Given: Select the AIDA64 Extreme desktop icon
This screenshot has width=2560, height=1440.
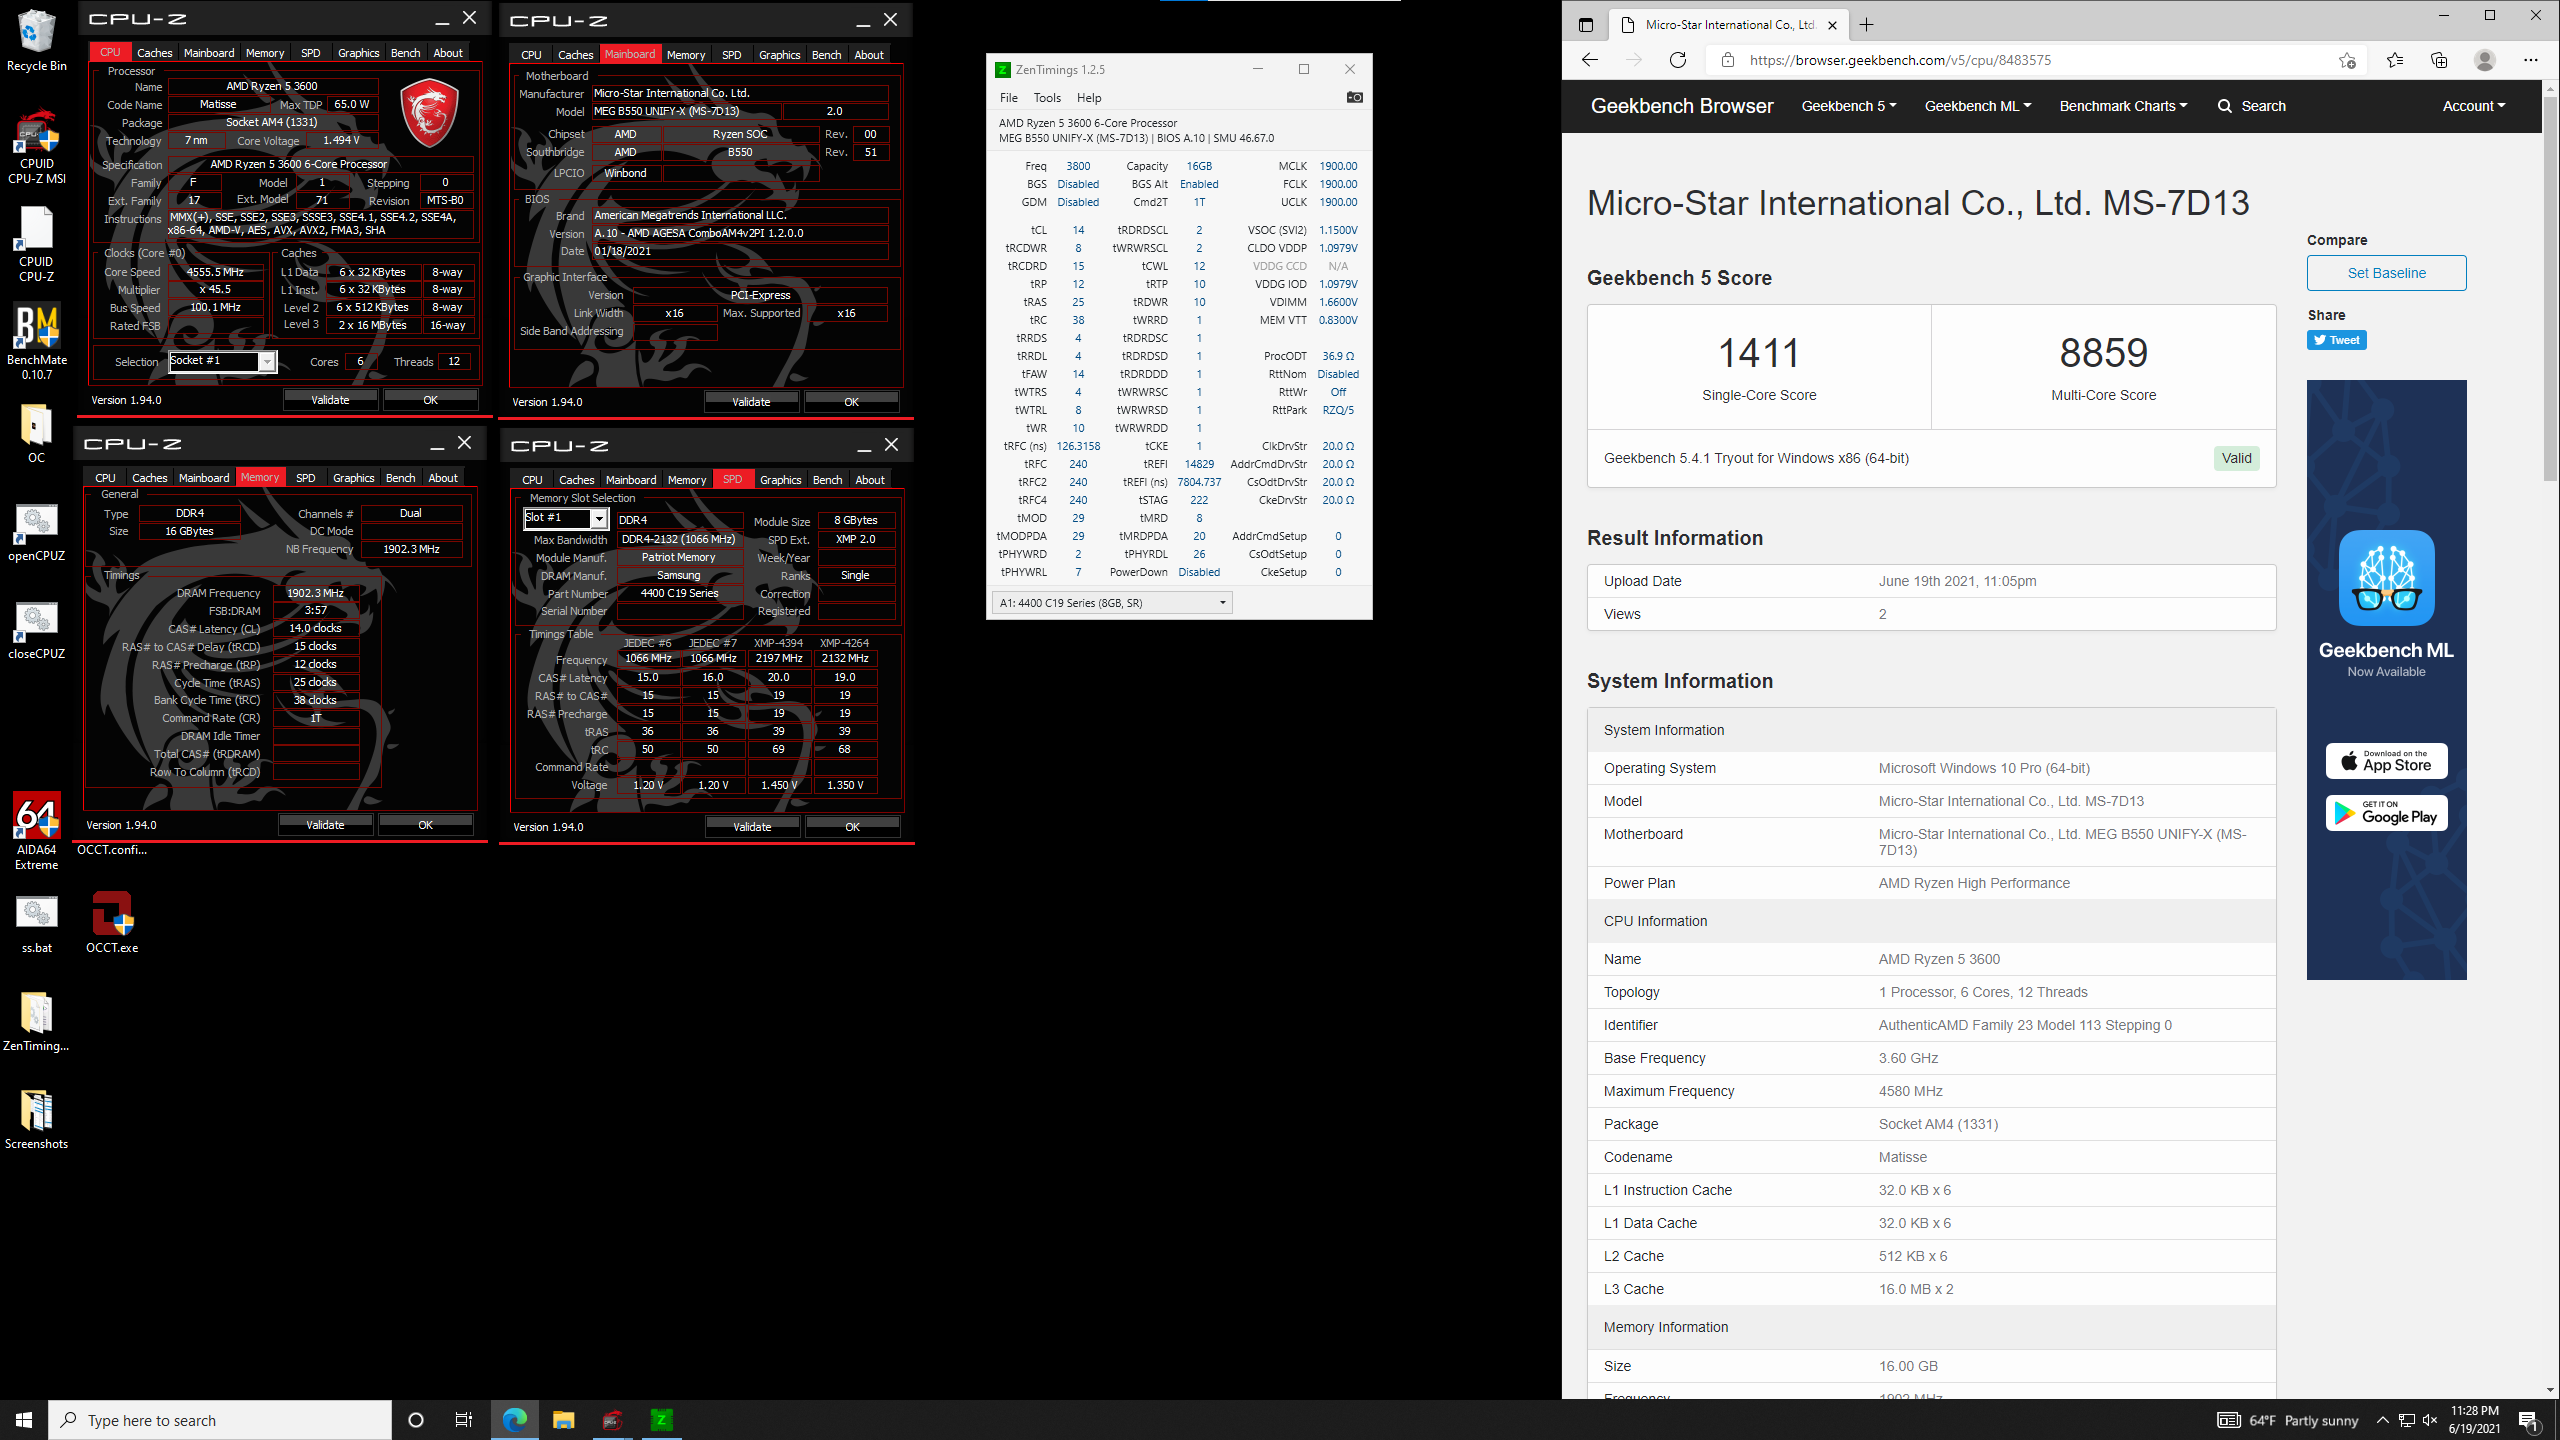Looking at the screenshot, I should [36, 832].
